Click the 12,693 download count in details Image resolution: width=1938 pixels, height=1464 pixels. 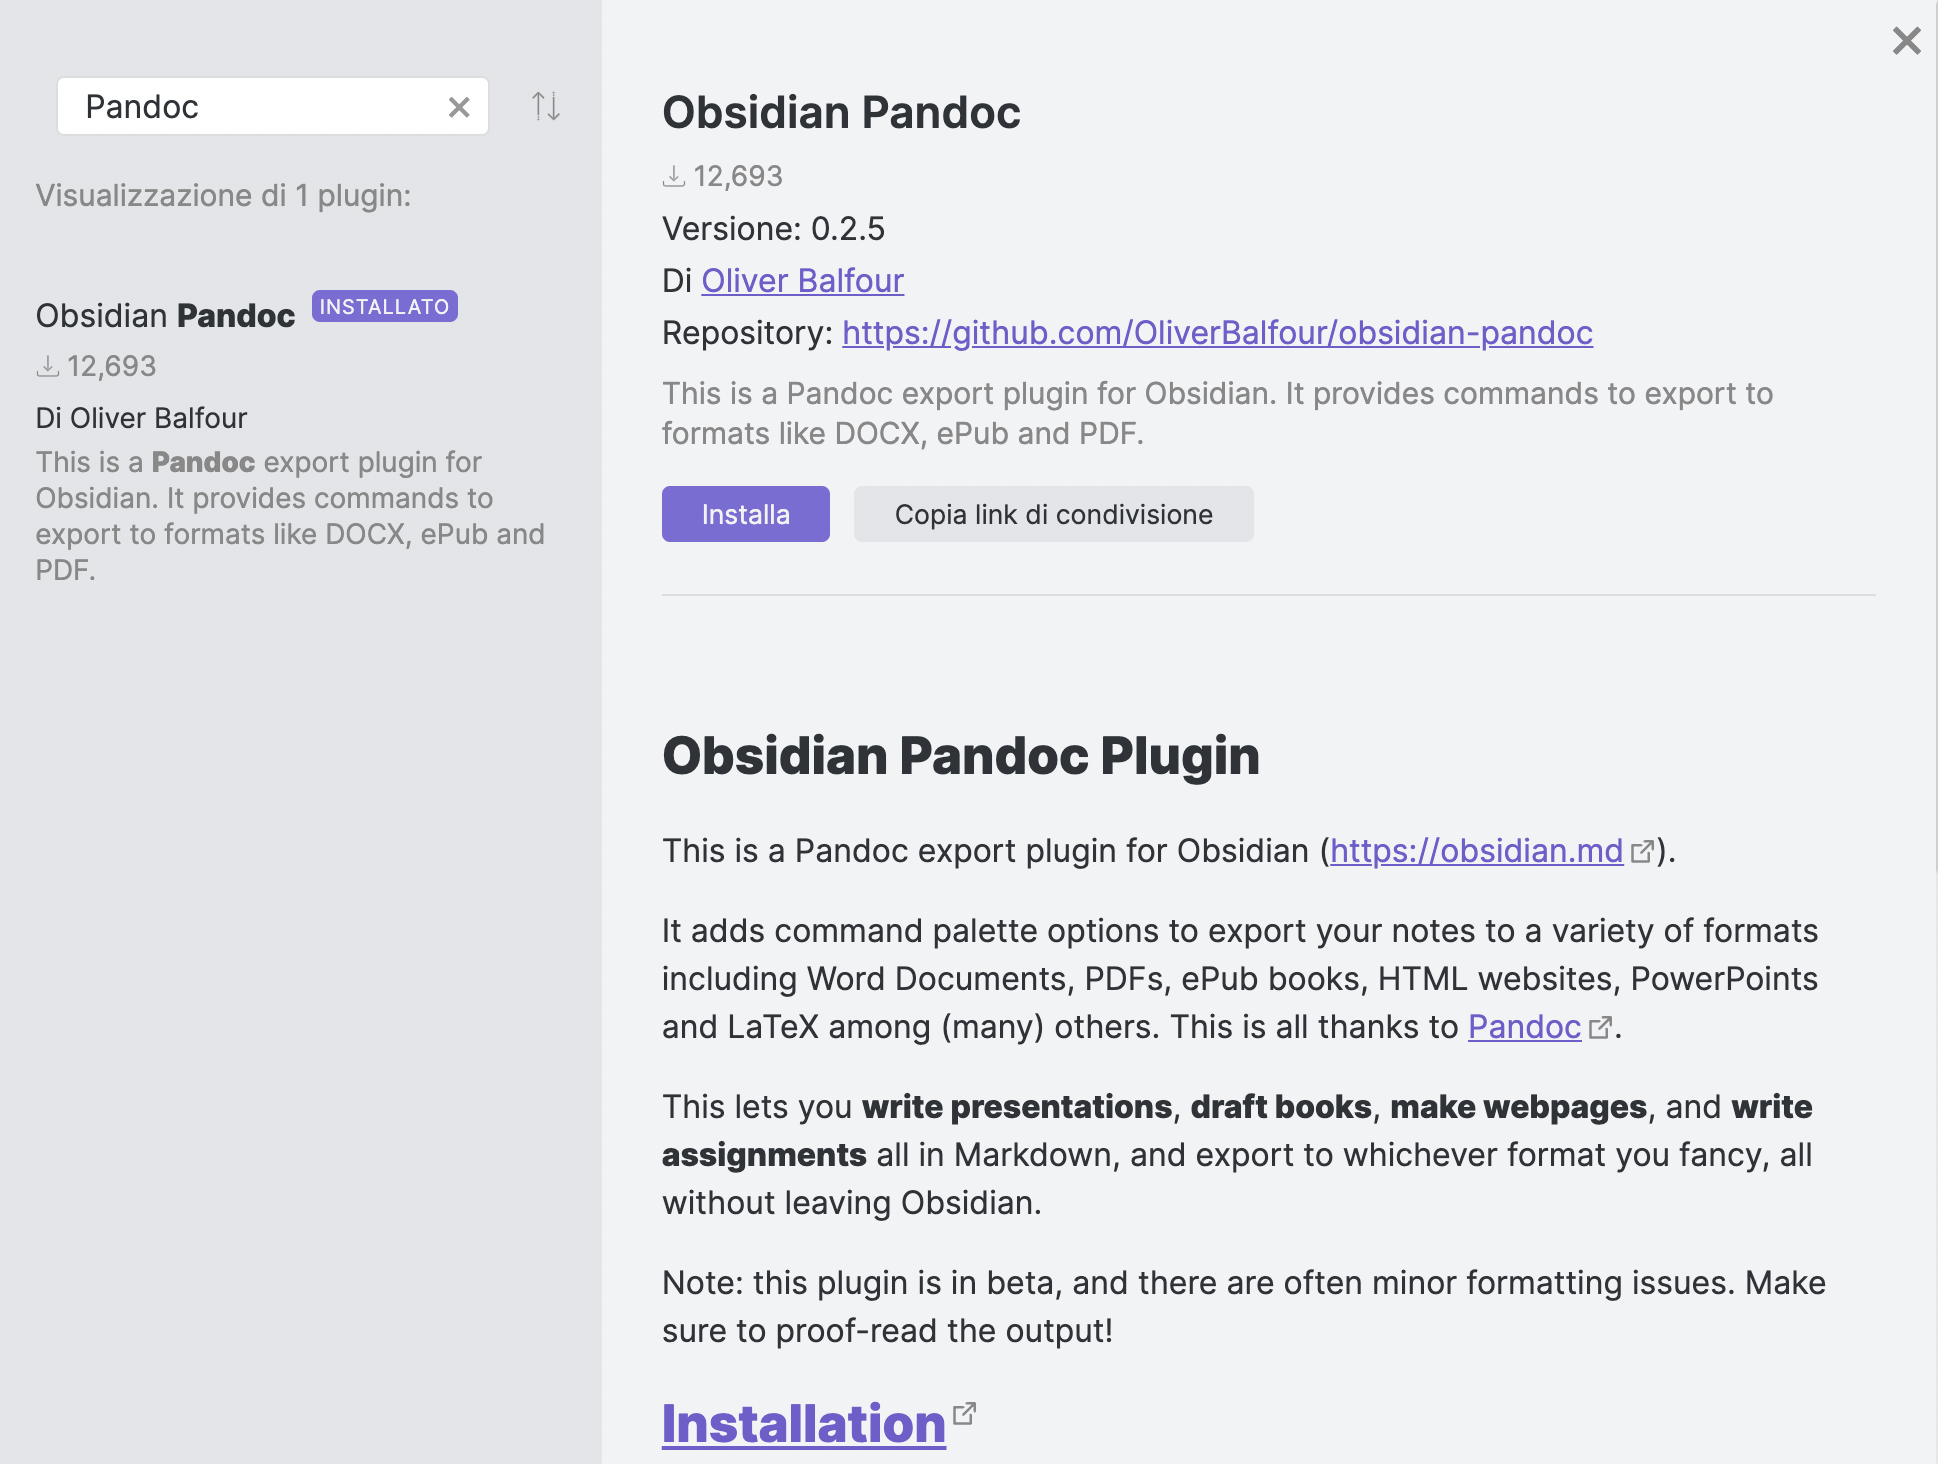pos(738,177)
